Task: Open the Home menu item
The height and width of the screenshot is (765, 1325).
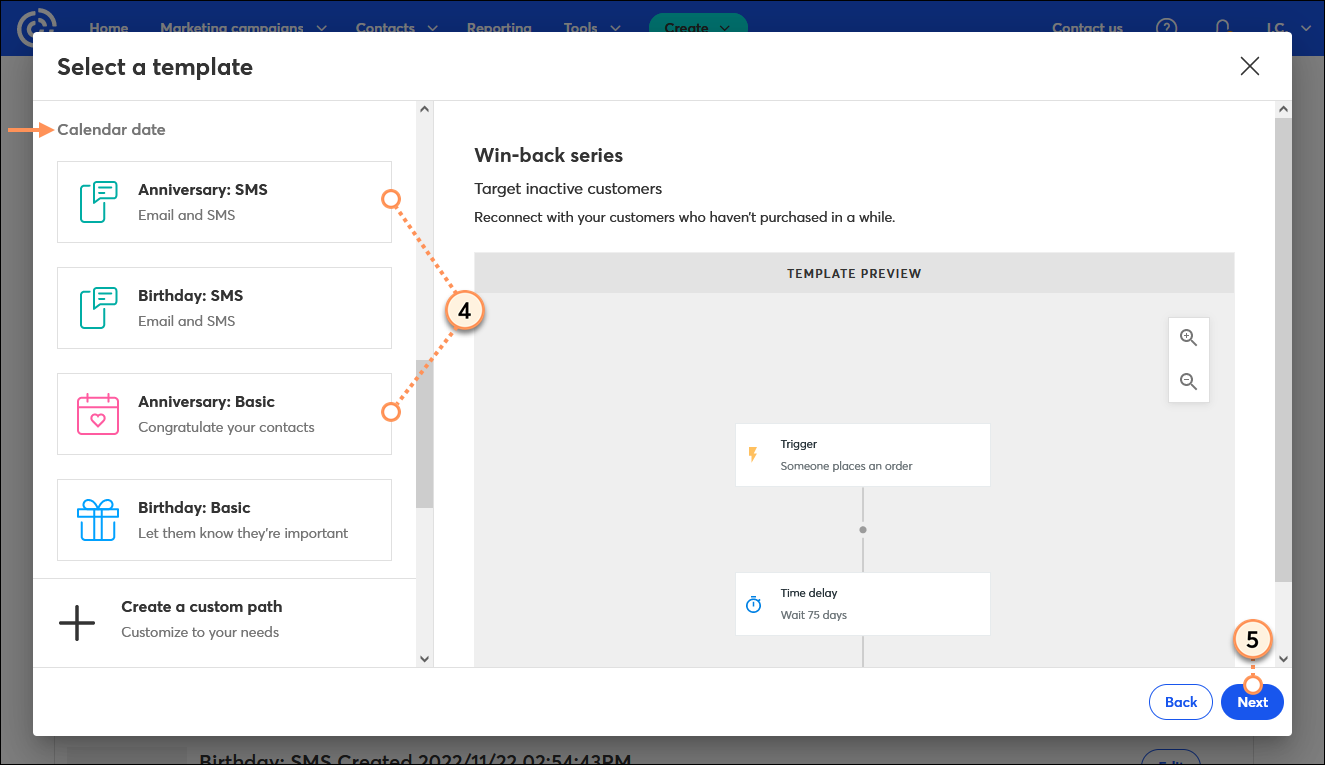Action: [108, 28]
